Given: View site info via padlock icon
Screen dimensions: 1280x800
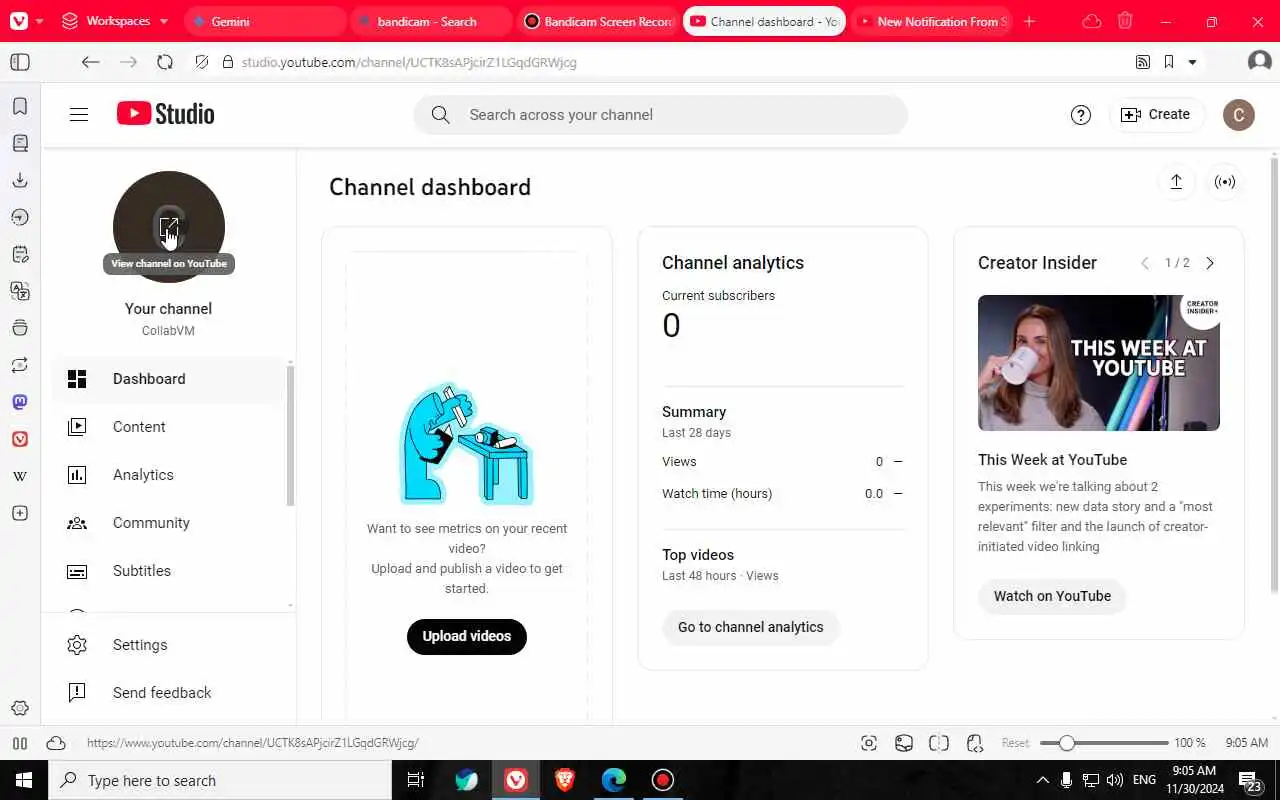Looking at the screenshot, I should coord(228,62).
